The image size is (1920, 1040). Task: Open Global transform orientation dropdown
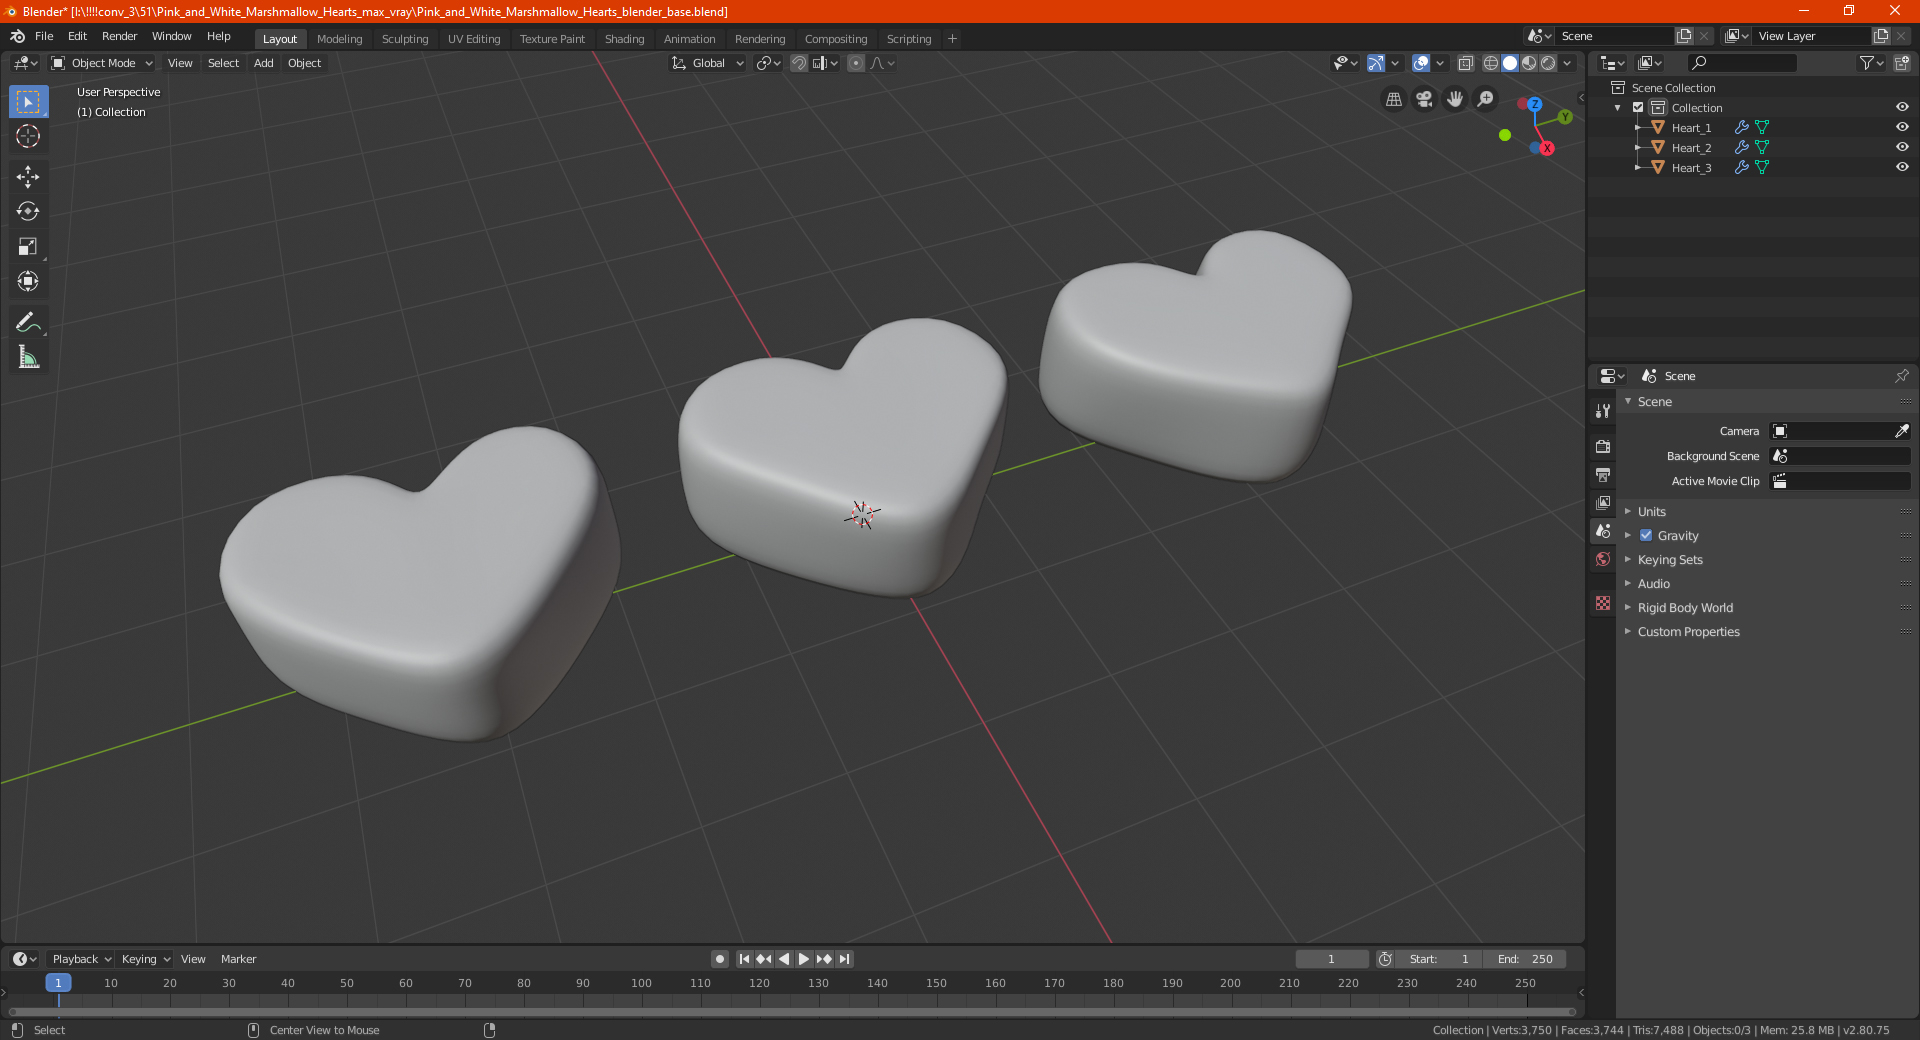pyautogui.click(x=708, y=63)
